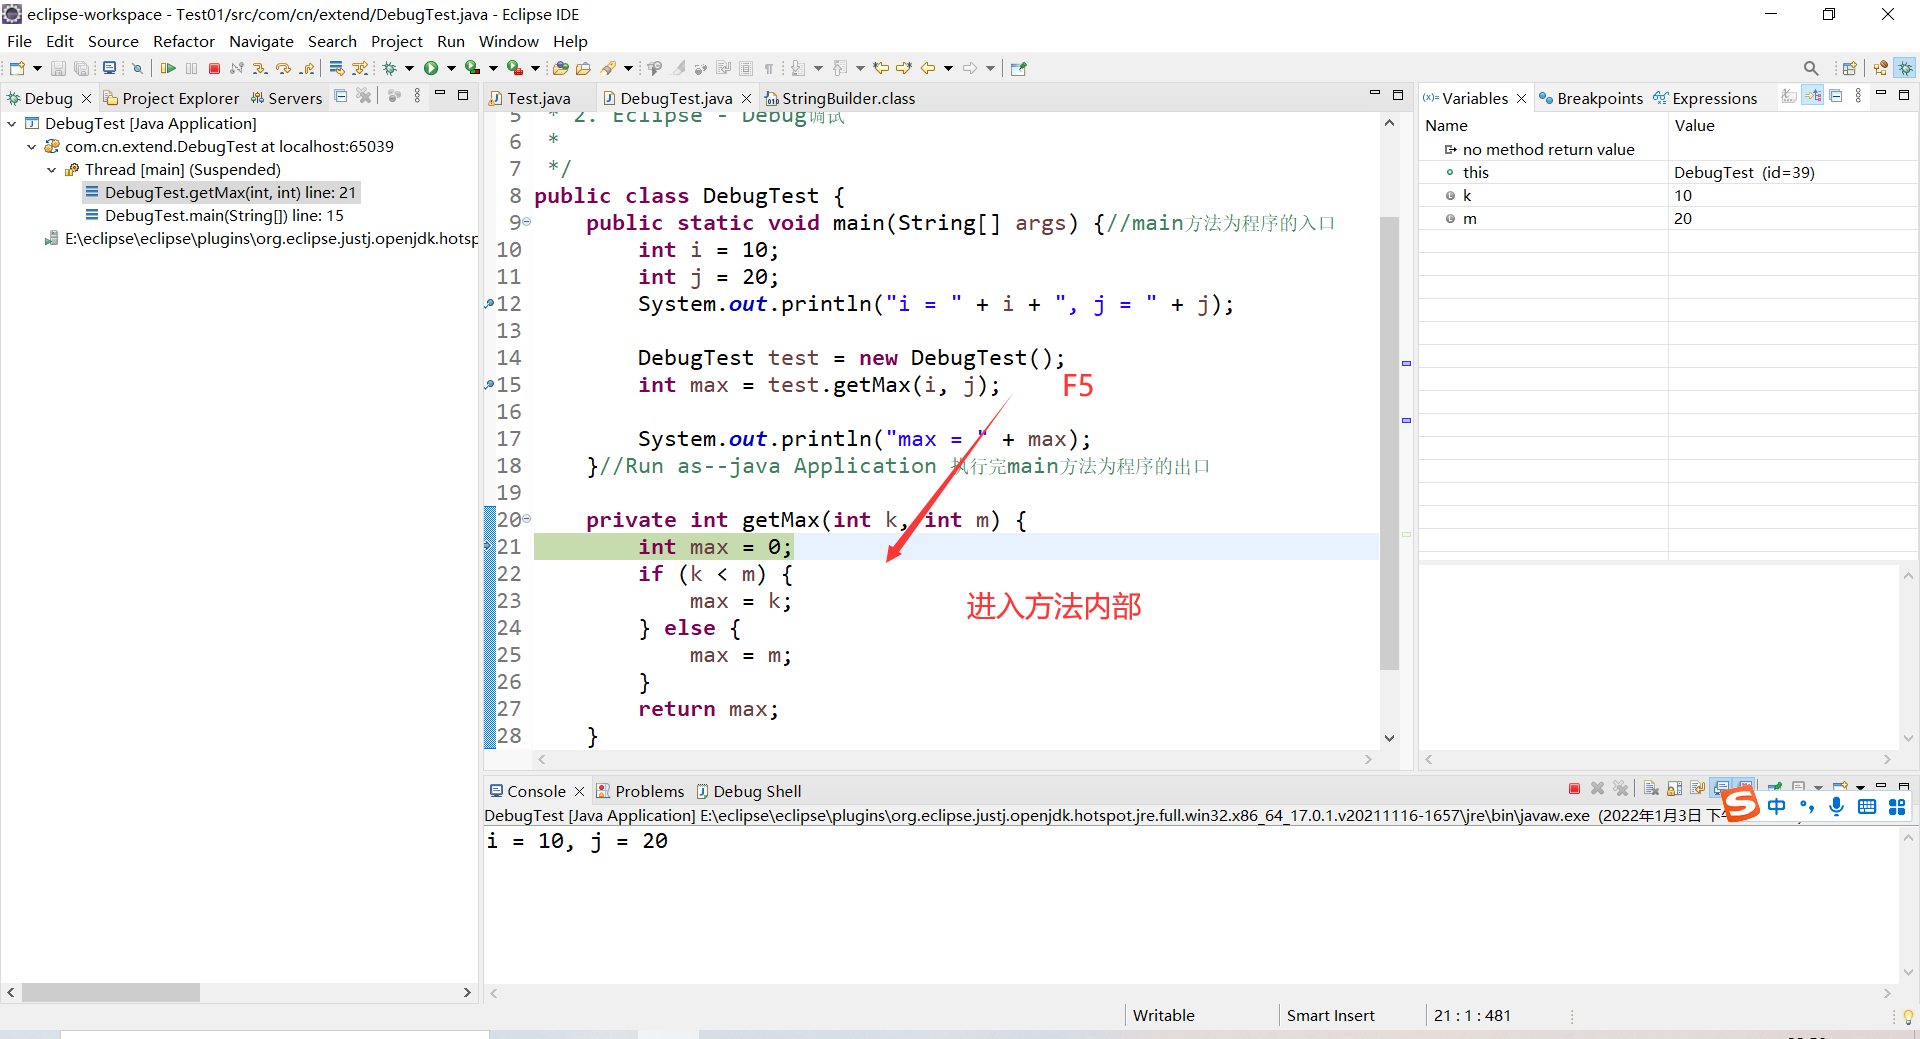Image resolution: width=1920 pixels, height=1039 pixels.
Task: Collapse the Thread [main] (Suspended) tree node
Action: coord(52,170)
